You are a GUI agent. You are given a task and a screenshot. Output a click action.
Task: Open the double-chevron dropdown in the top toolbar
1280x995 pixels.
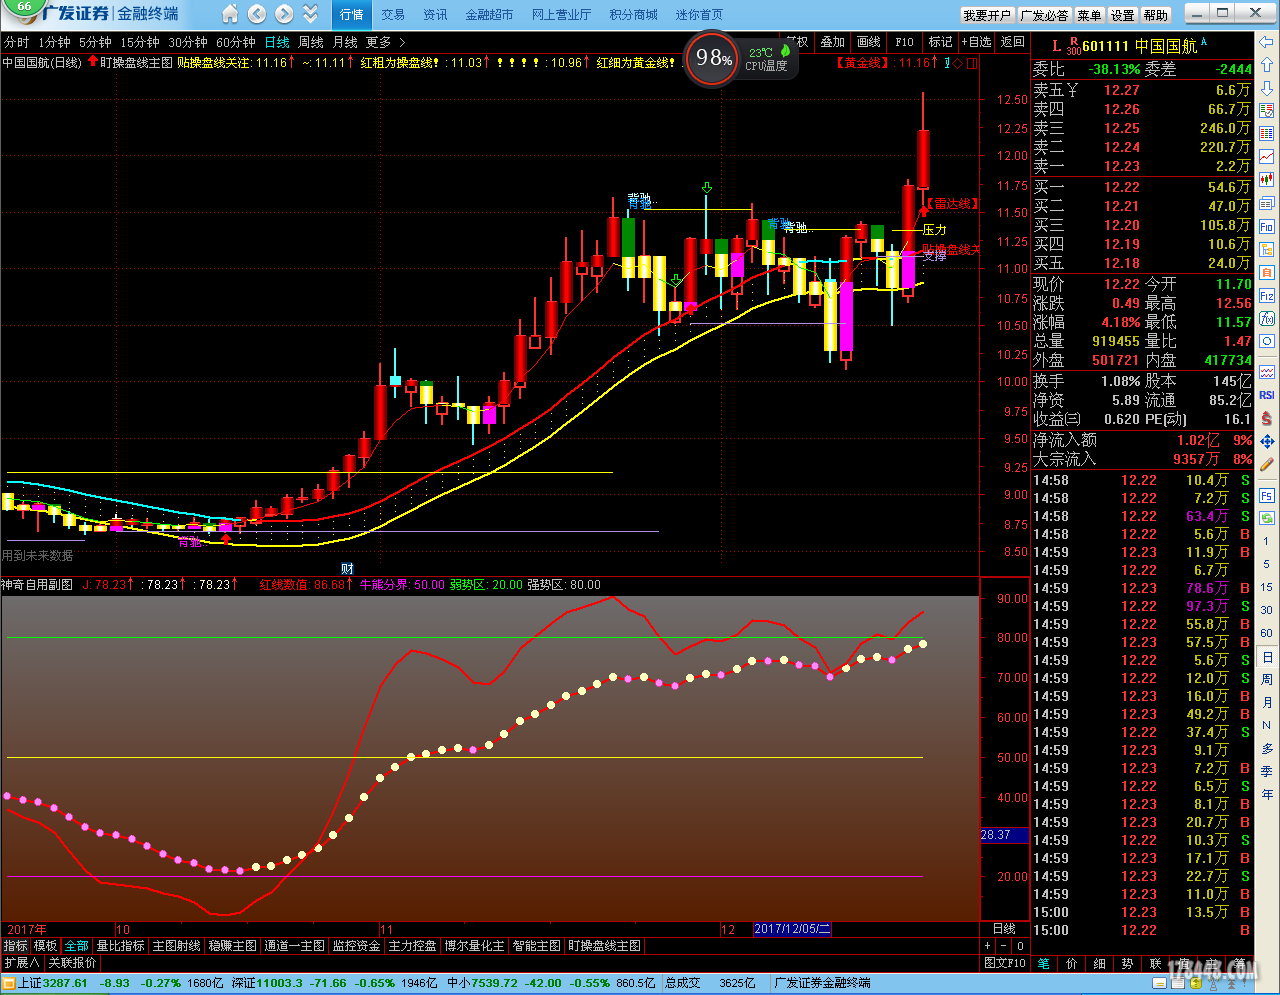click(x=310, y=14)
